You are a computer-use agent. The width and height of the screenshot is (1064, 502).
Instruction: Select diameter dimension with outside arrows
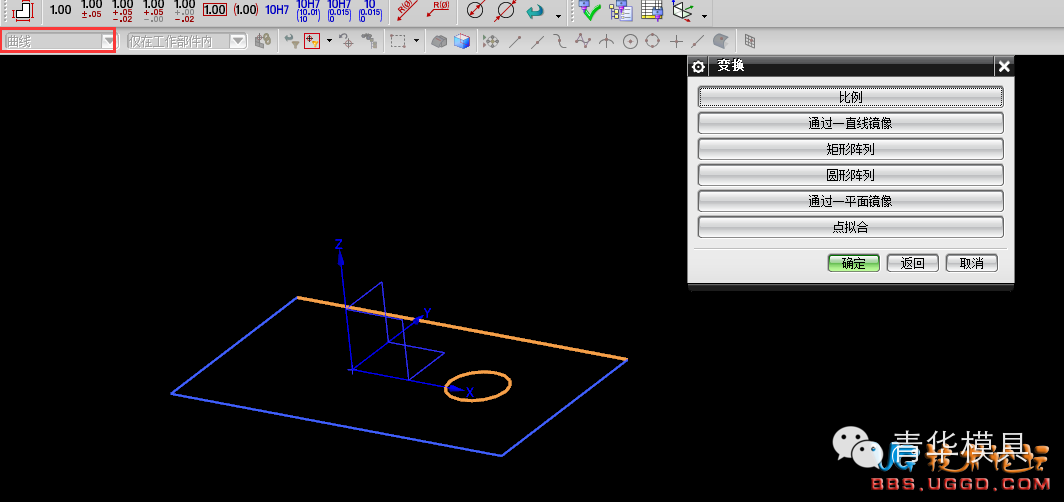(506, 9)
